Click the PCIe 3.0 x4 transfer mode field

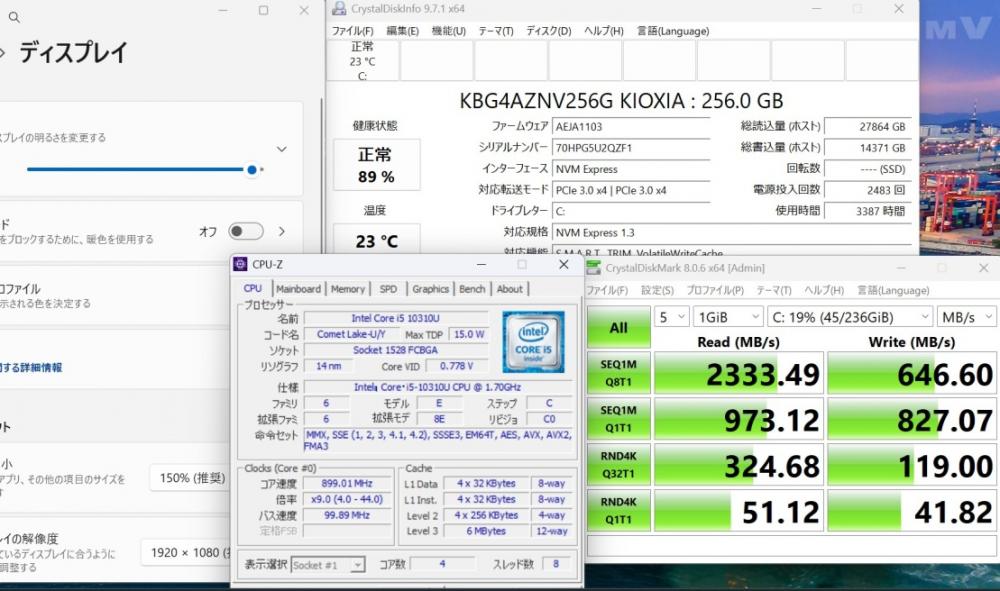631,190
